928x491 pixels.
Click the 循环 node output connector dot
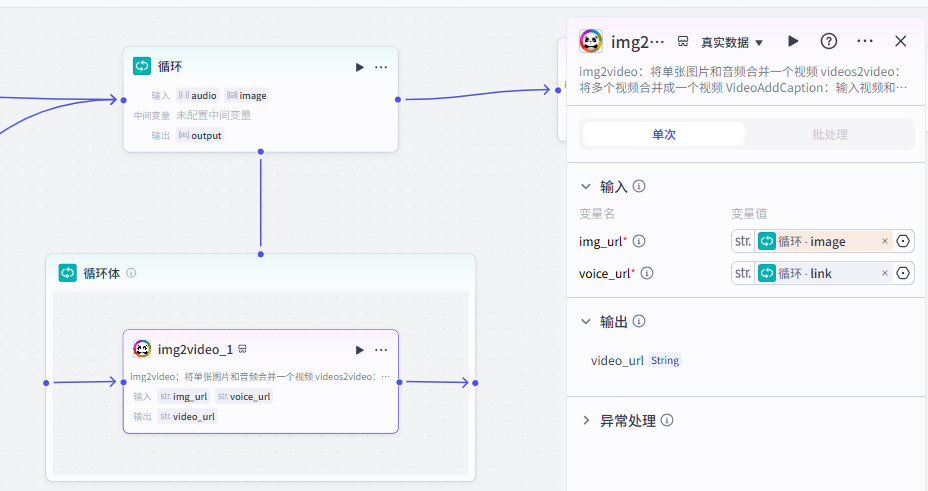(398, 100)
